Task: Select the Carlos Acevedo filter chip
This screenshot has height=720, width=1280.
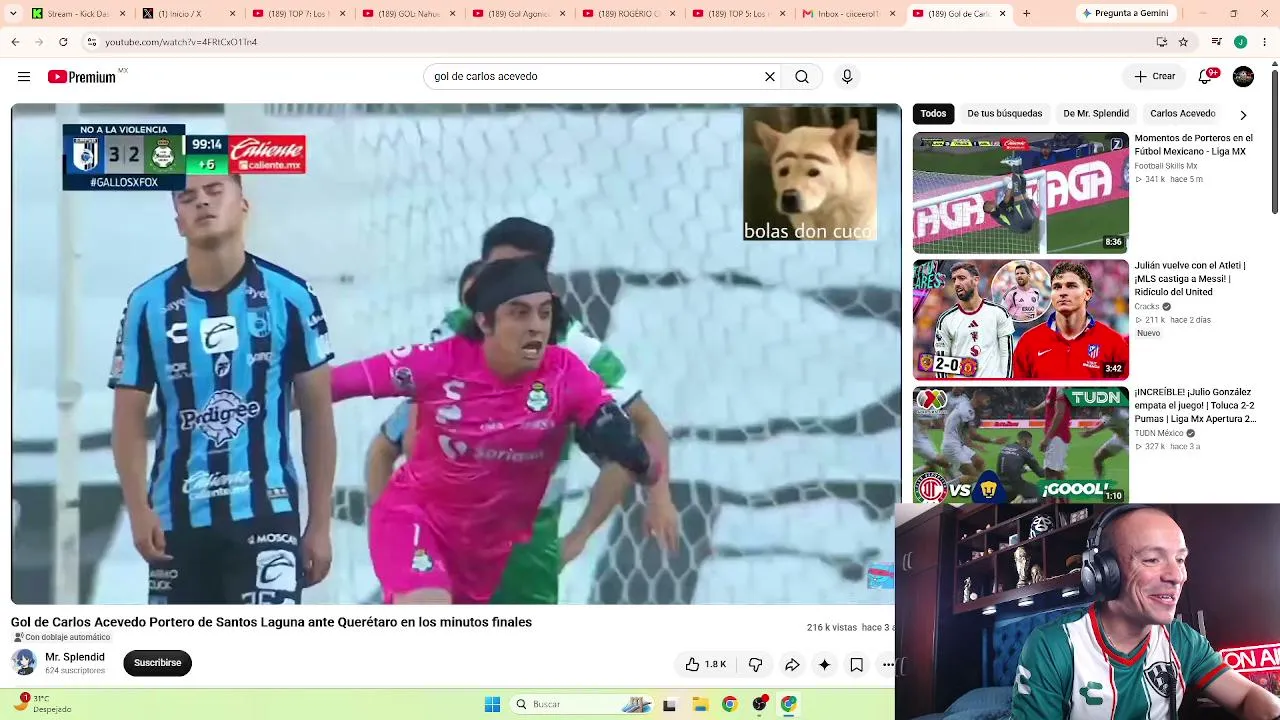Action: [x=1182, y=113]
